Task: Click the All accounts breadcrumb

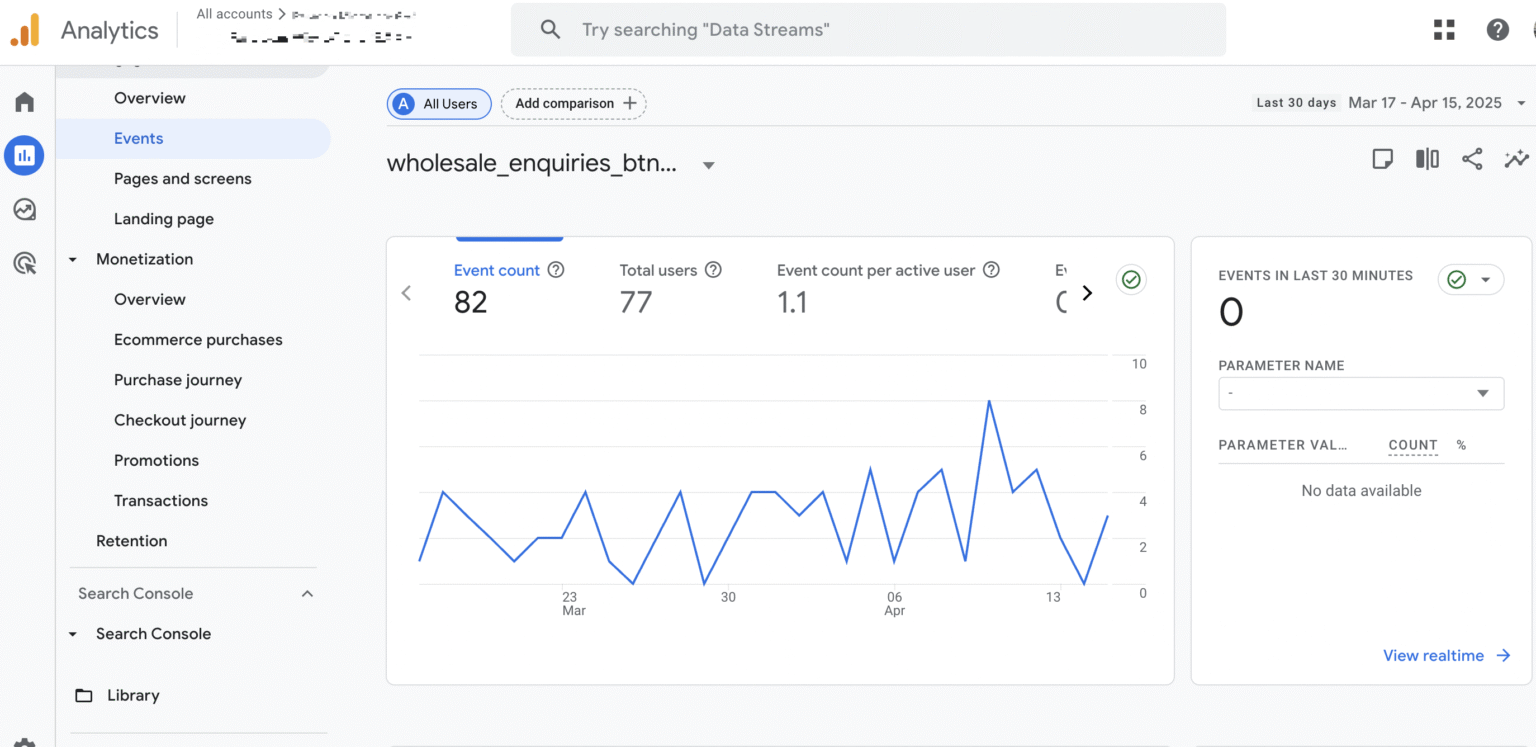Action: click(234, 14)
